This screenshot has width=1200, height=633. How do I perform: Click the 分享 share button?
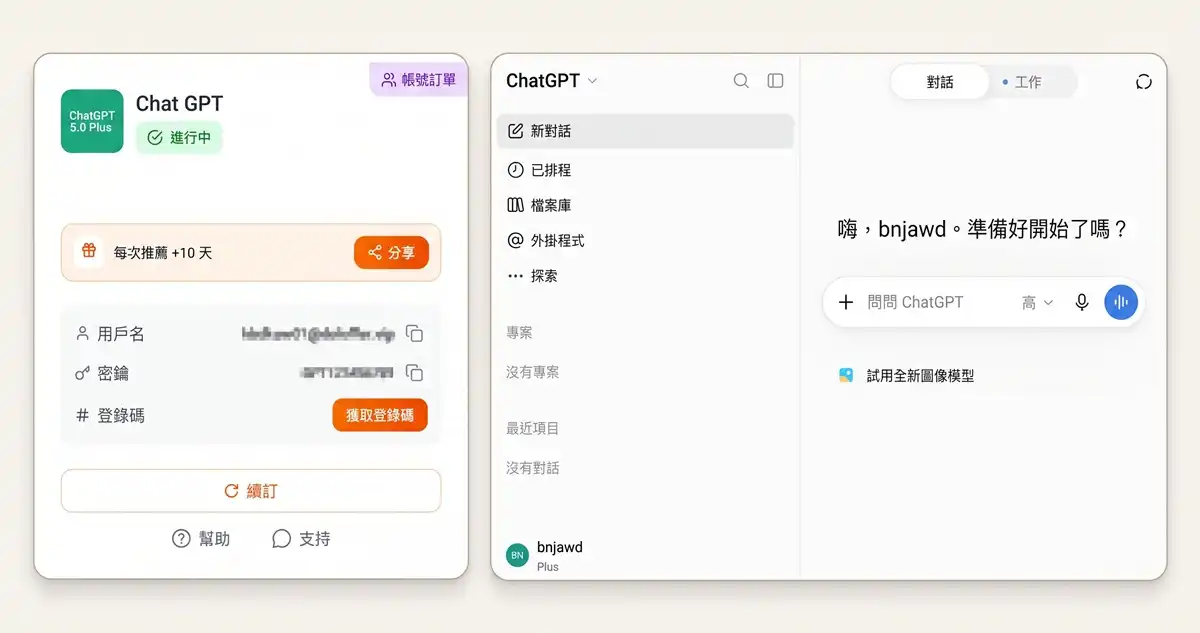[391, 253]
